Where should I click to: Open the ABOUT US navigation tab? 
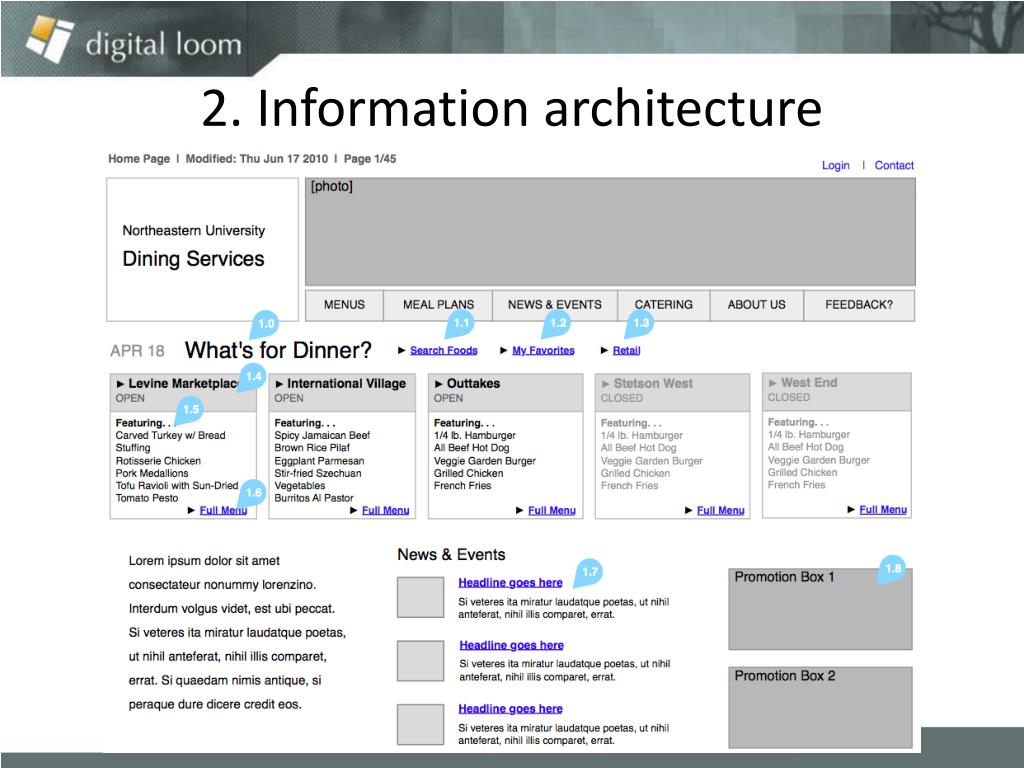tap(756, 305)
